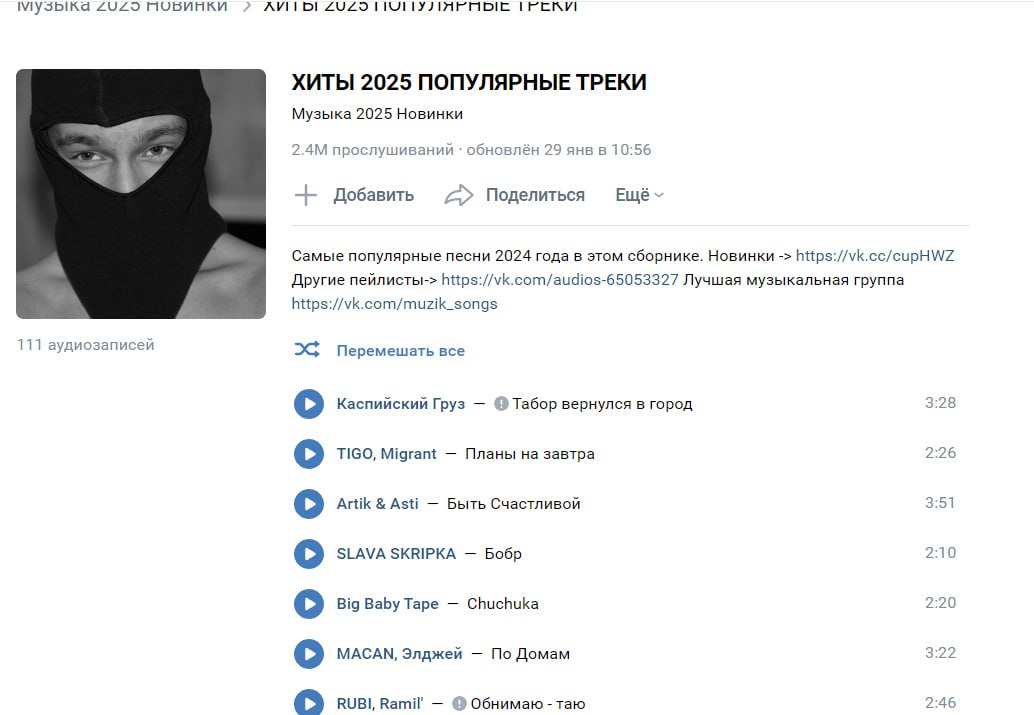Go to Музыка 2025 Новинки breadcrumb
The image size is (1034, 715).
click(122, 7)
